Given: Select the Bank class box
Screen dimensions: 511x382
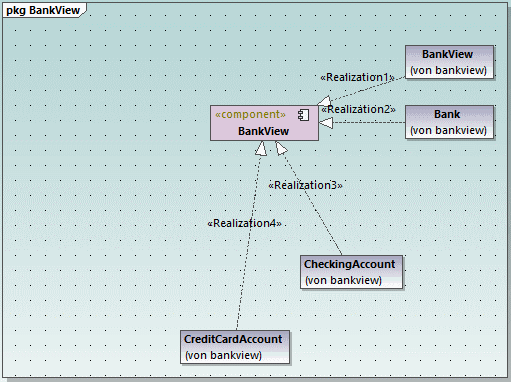Looking at the screenshot, I should [449, 122].
